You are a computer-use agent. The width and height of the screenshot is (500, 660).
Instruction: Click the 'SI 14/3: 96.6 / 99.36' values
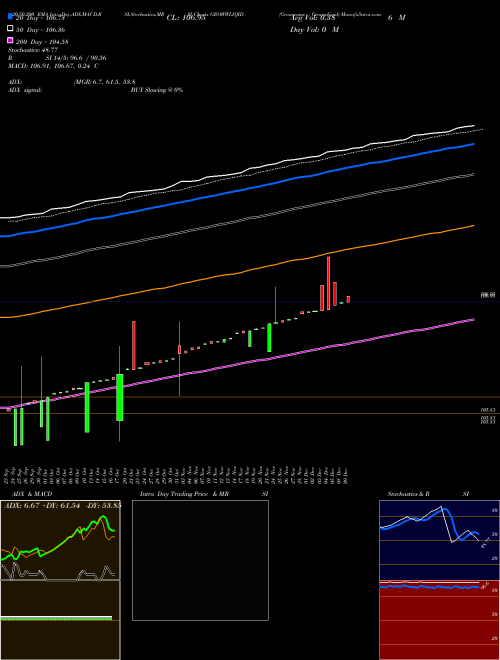[76, 58]
